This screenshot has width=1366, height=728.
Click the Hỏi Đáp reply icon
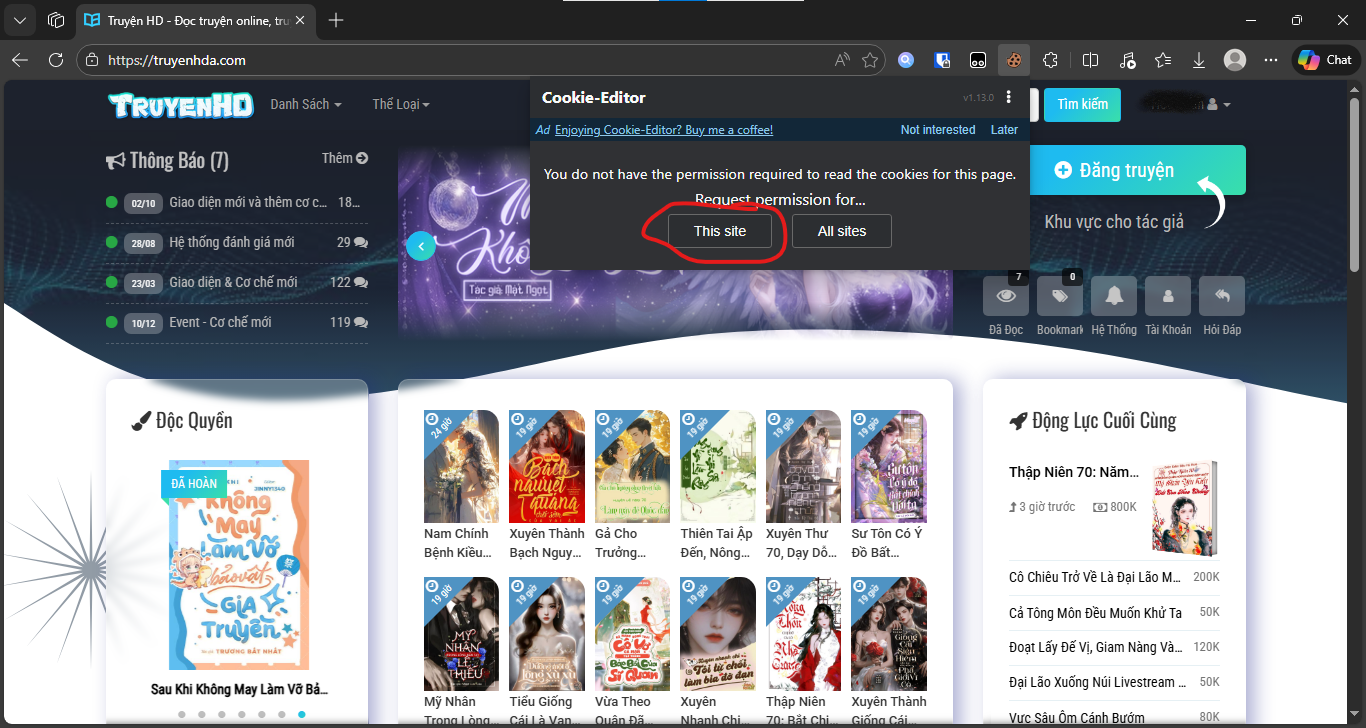1222,296
